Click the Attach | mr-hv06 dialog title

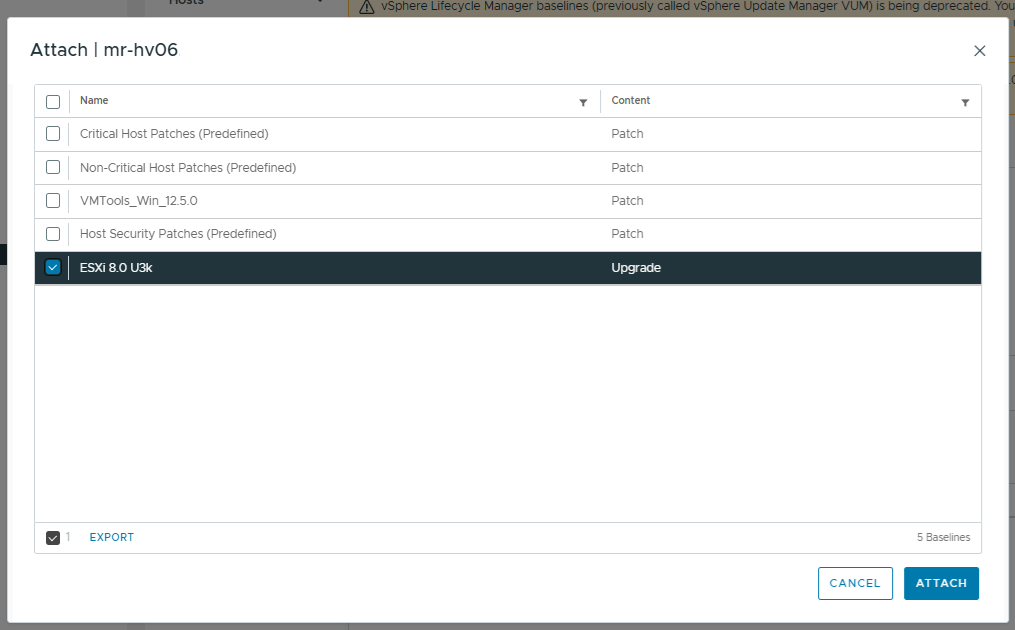point(104,50)
